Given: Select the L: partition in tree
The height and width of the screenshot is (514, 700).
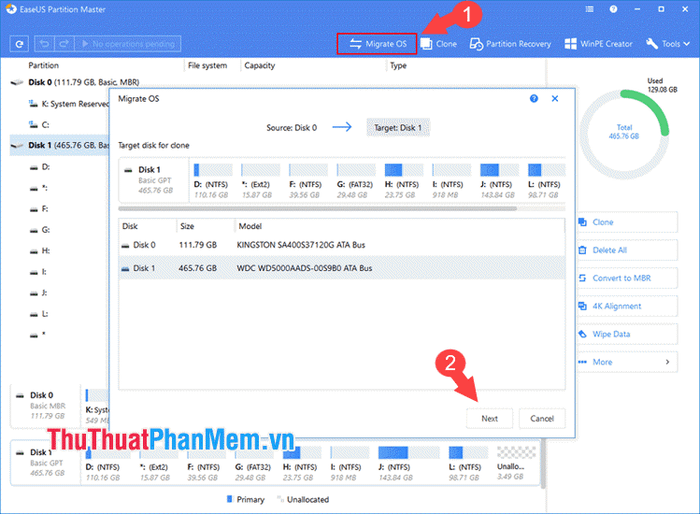Looking at the screenshot, I should click(x=39, y=314).
